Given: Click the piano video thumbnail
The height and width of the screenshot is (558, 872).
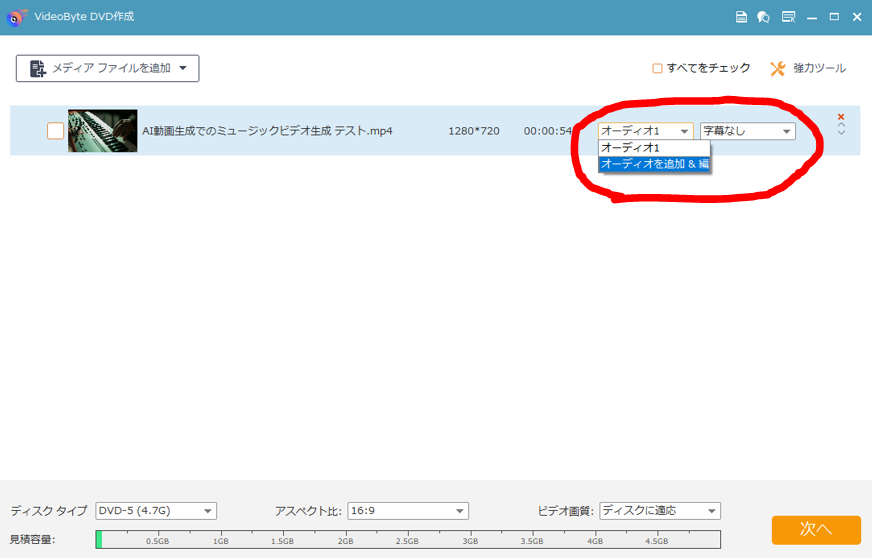Looking at the screenshot, I should pos(102,131).
